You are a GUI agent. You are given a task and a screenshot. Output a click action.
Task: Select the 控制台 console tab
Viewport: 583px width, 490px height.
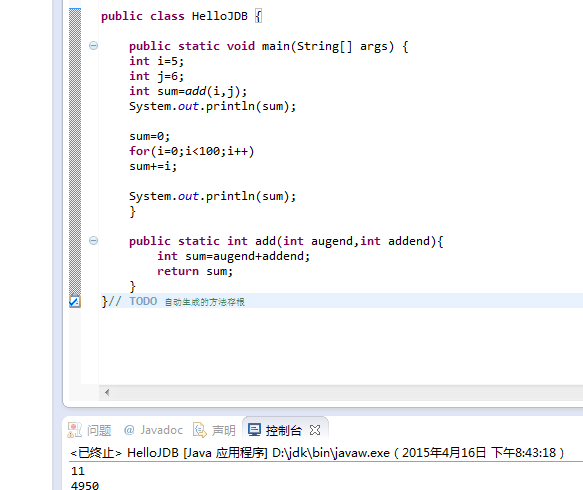click(275, 430)
